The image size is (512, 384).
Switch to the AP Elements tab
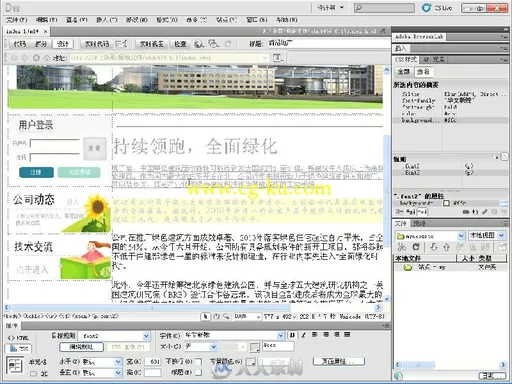pos(433,60)
